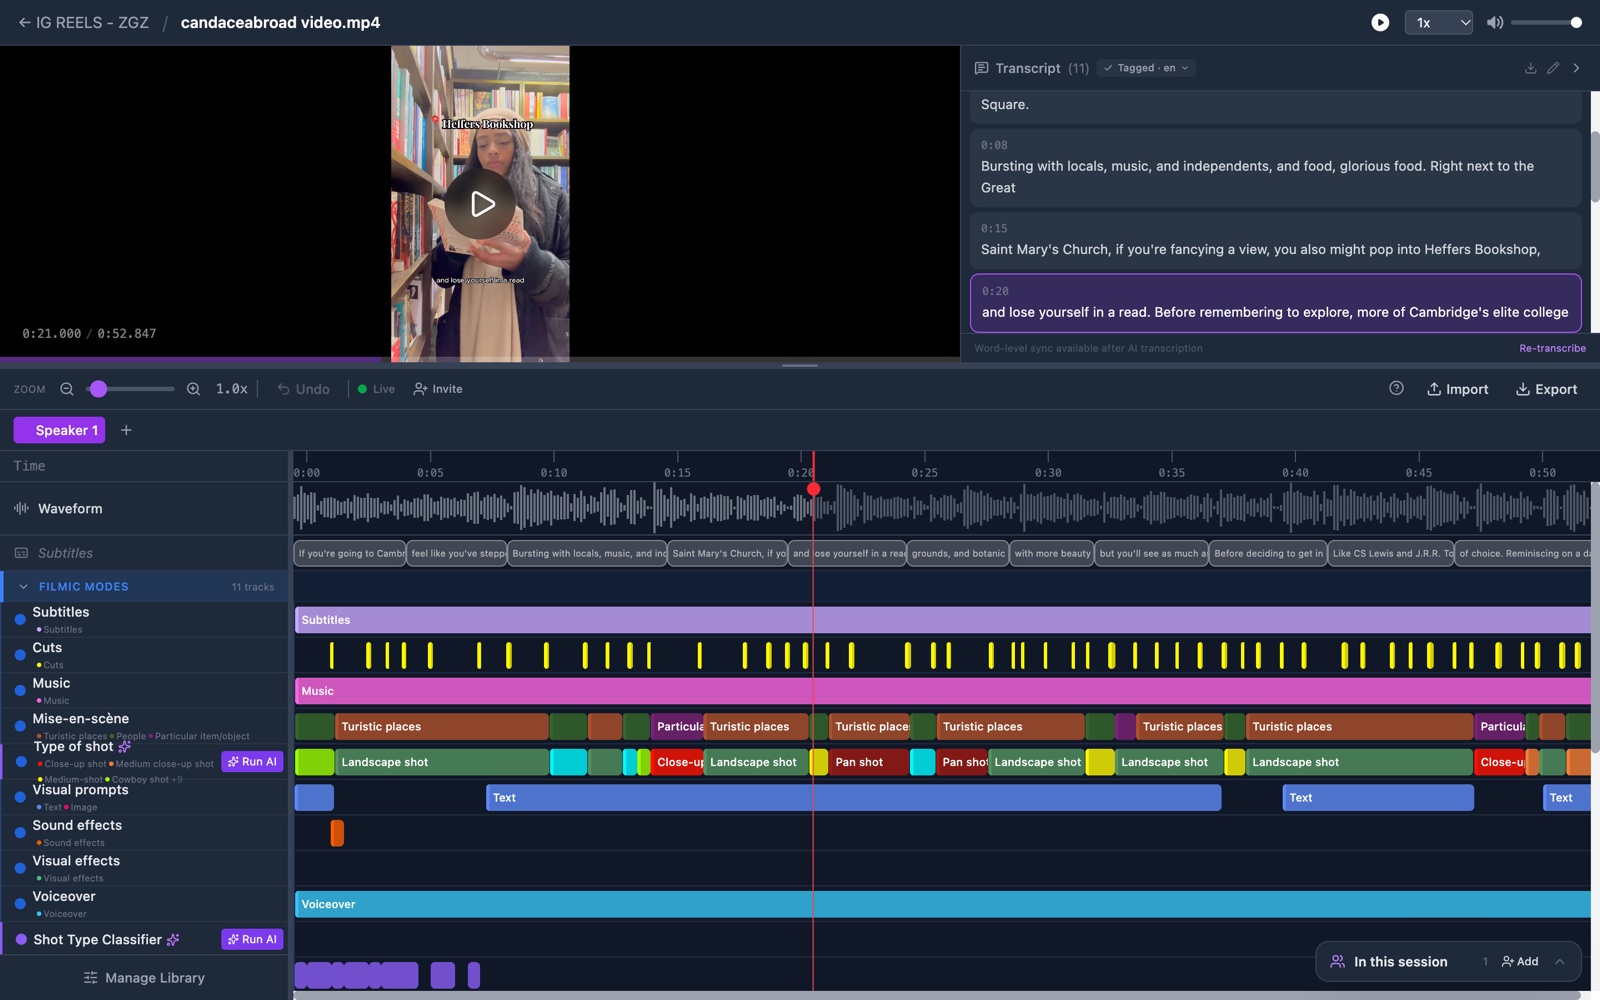Click the Subtitles track icon in the header
The height and width of the screenshot is (1000, 1600).
pyautogui.click(x=21, y=553)
